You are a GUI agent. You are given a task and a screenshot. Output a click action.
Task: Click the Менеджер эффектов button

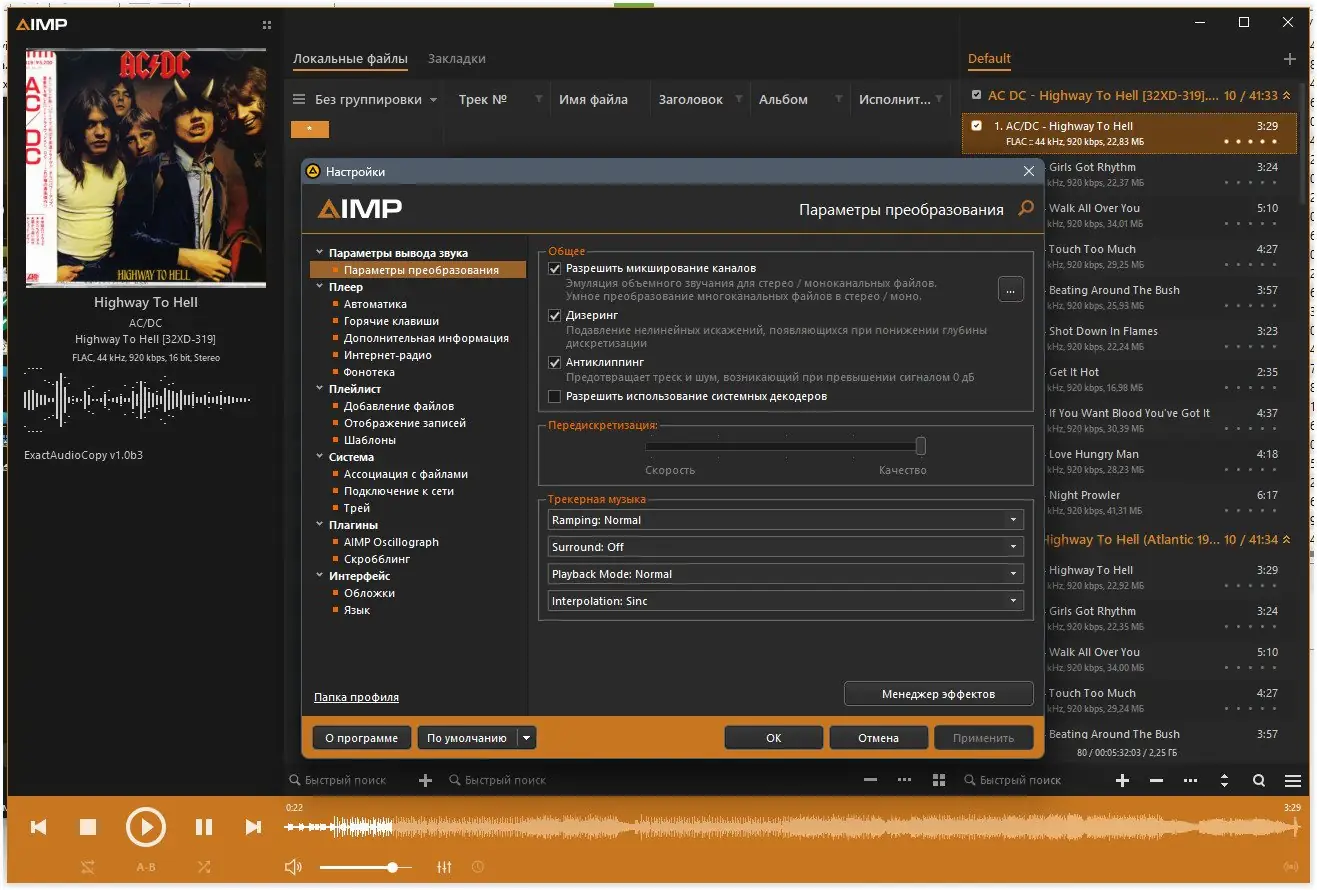coord(938,693)
